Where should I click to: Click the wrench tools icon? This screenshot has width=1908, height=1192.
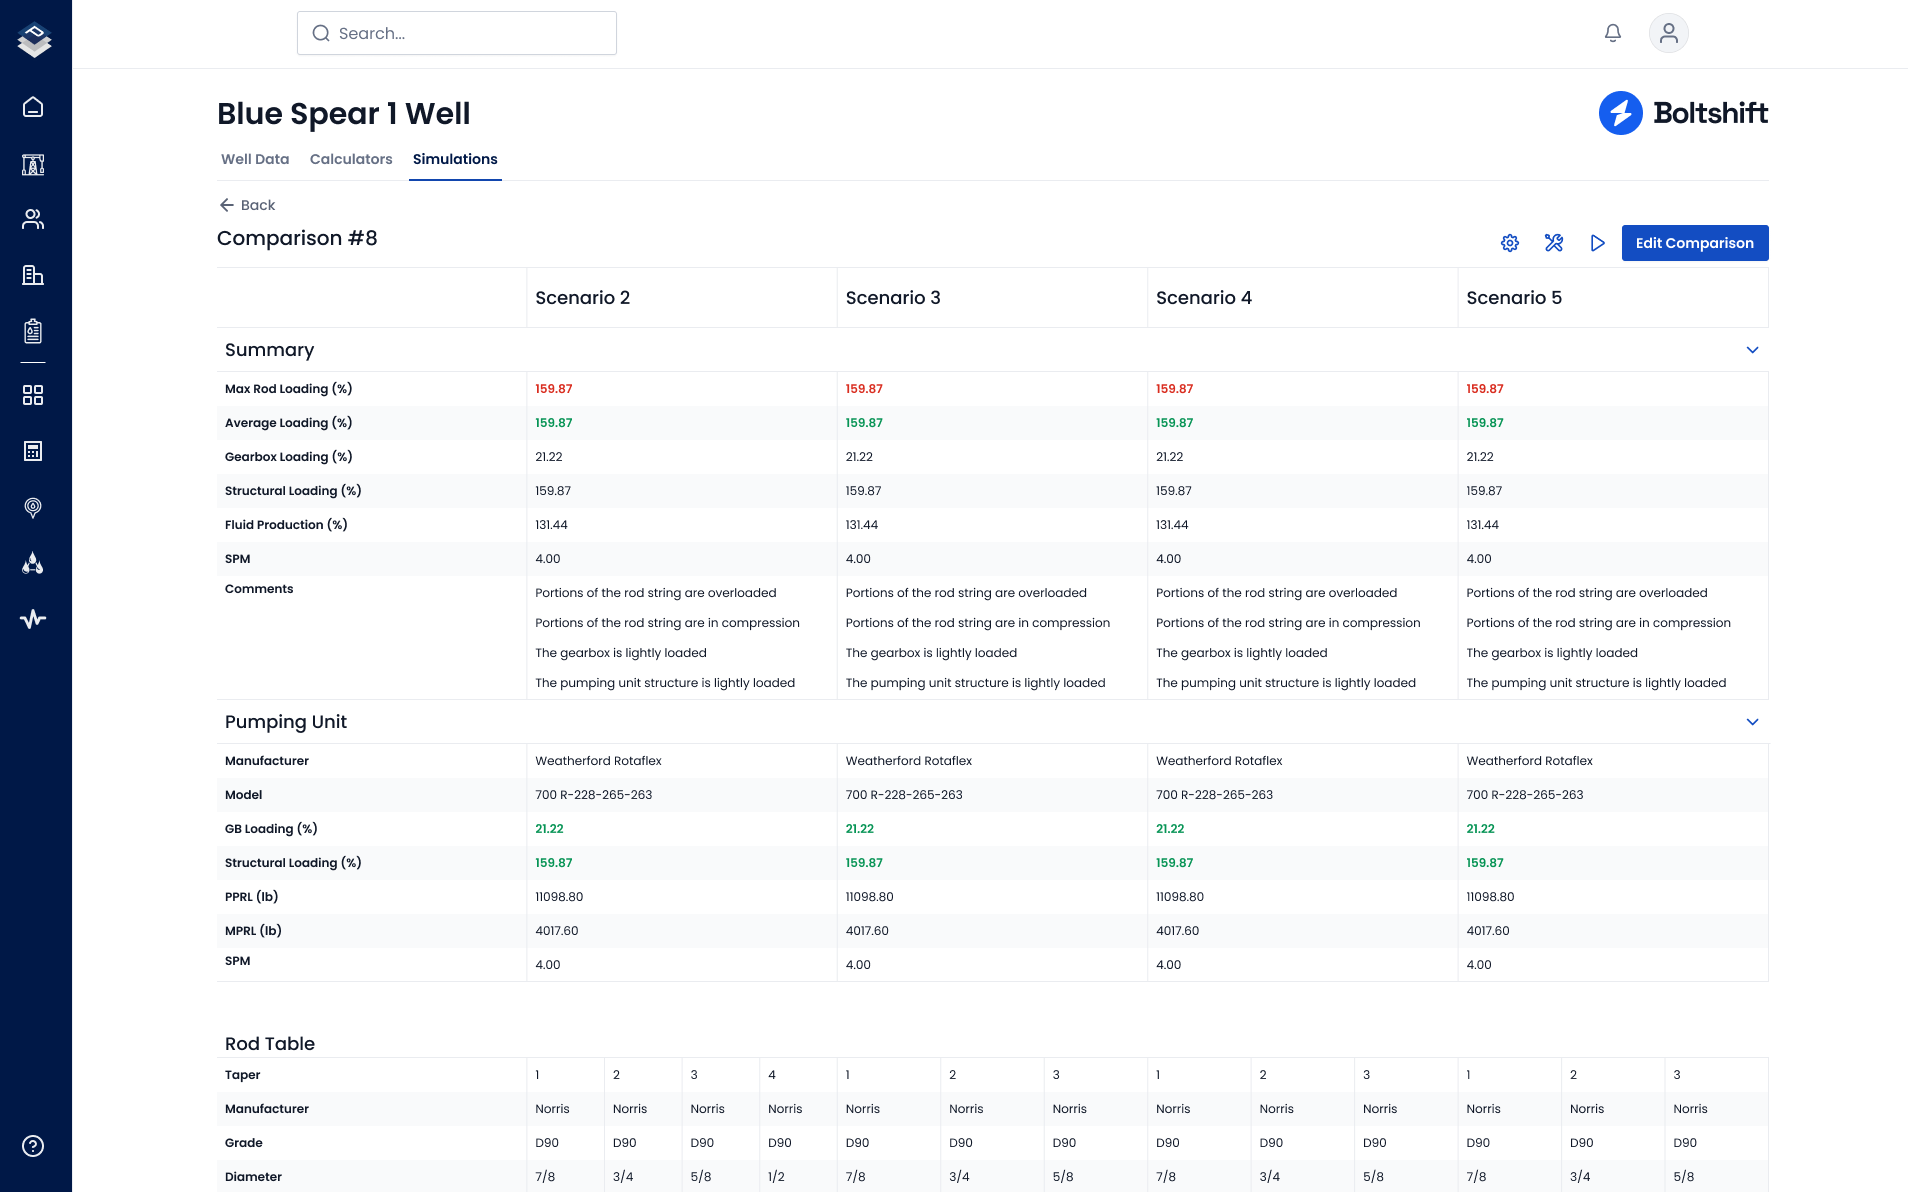pos(1553,243)
